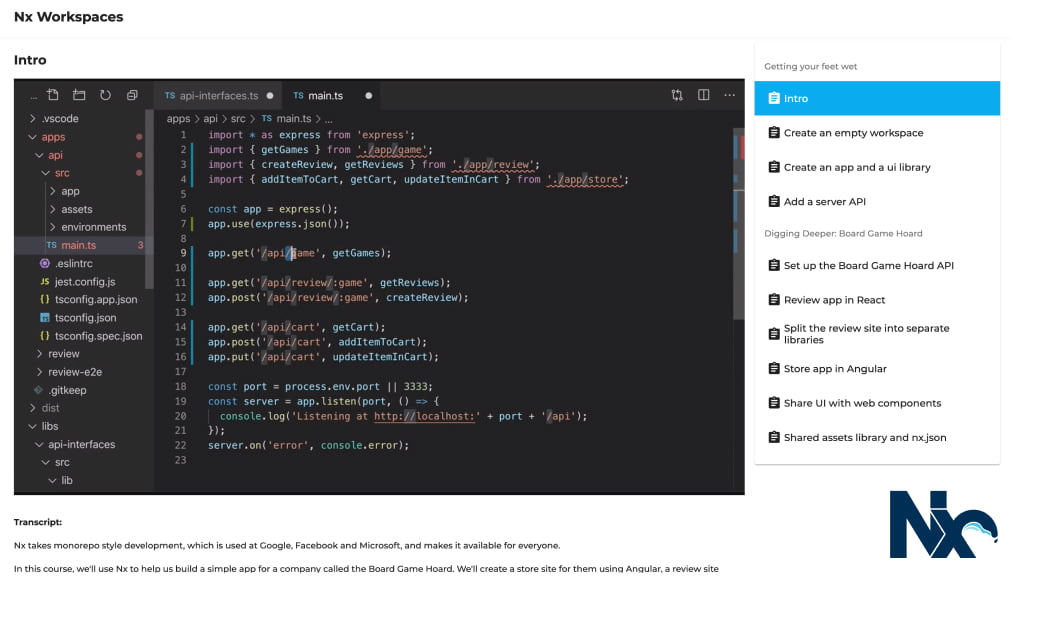Expand the assets folder

pyautogui.click(x=76, y=209)
